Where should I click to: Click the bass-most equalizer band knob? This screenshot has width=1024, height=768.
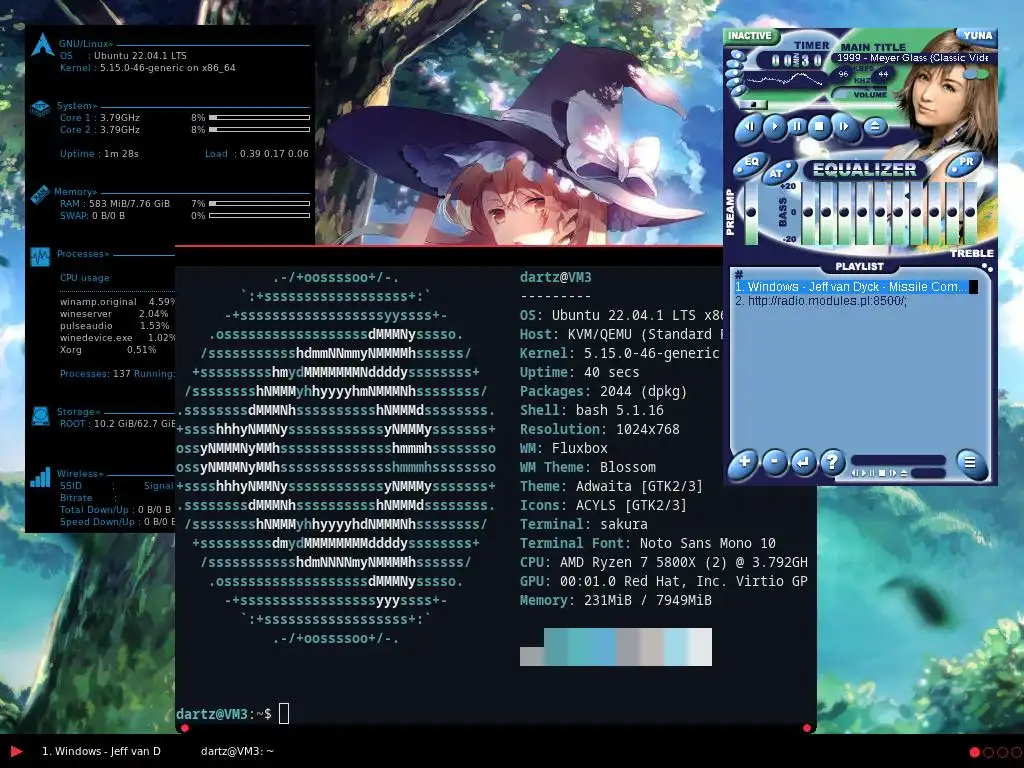pyautogui.click(x=808, y=212)
